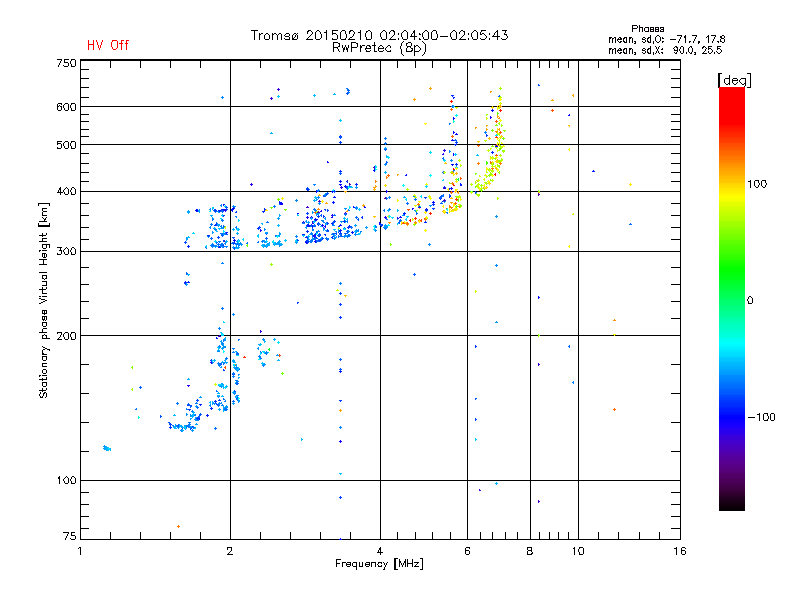Click the '200' height axis tick label
Screen dimensions: 800x600
coord(66,336)
